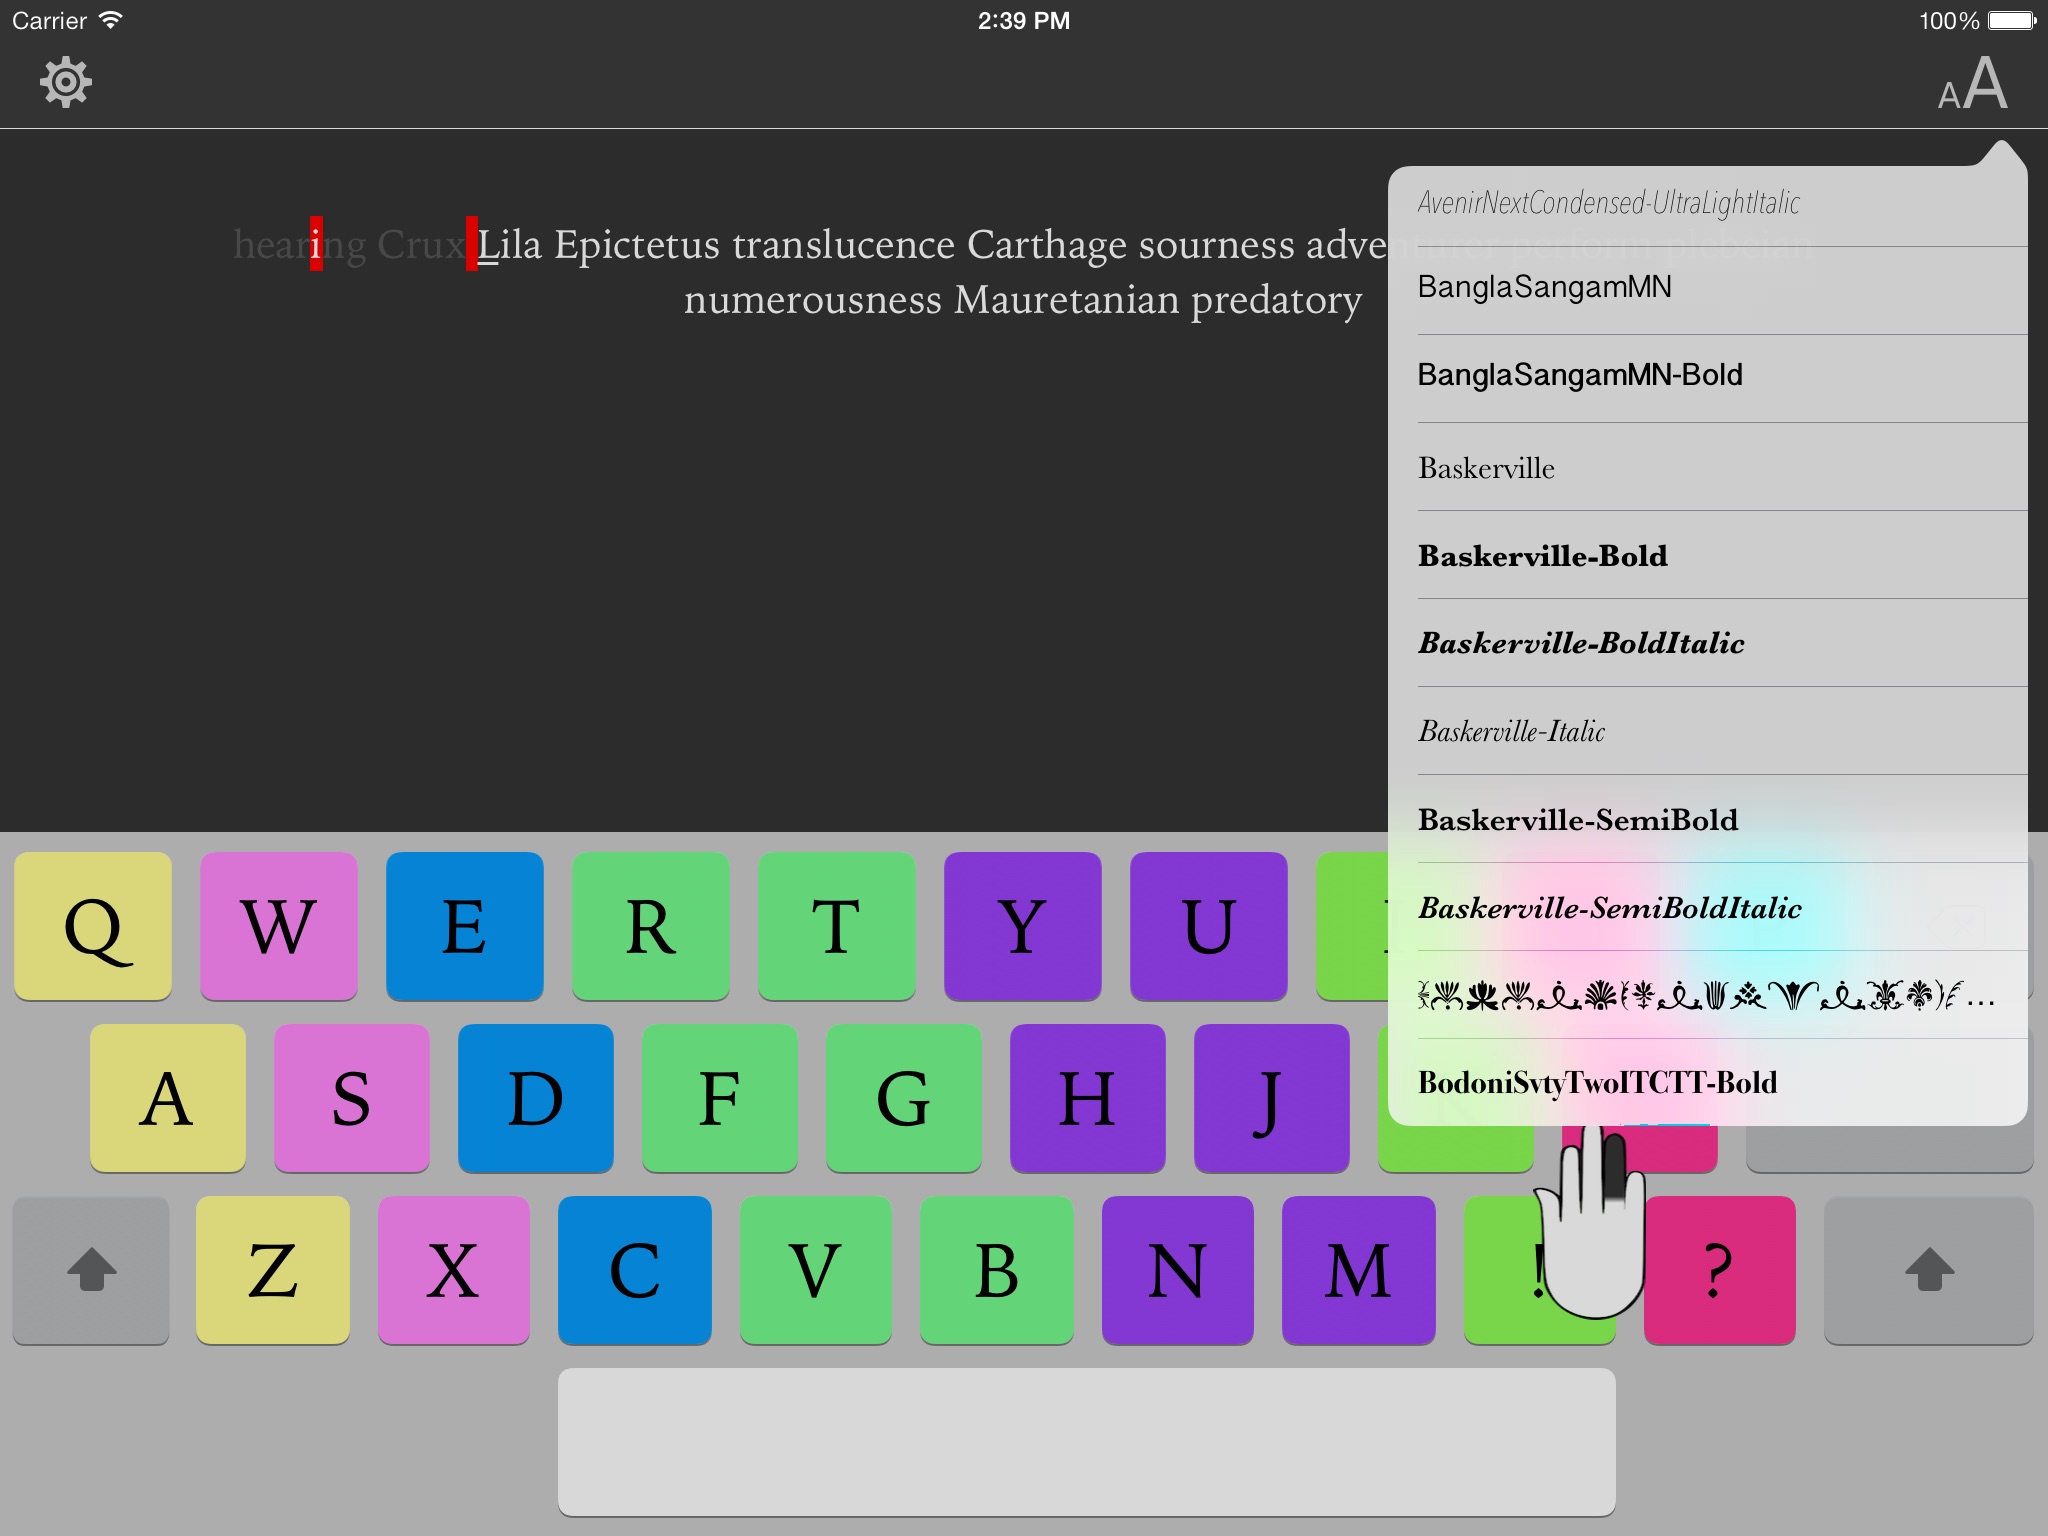Tap the yellow Q key
Screen dimensions: 2048x1536
pos(93,926)
